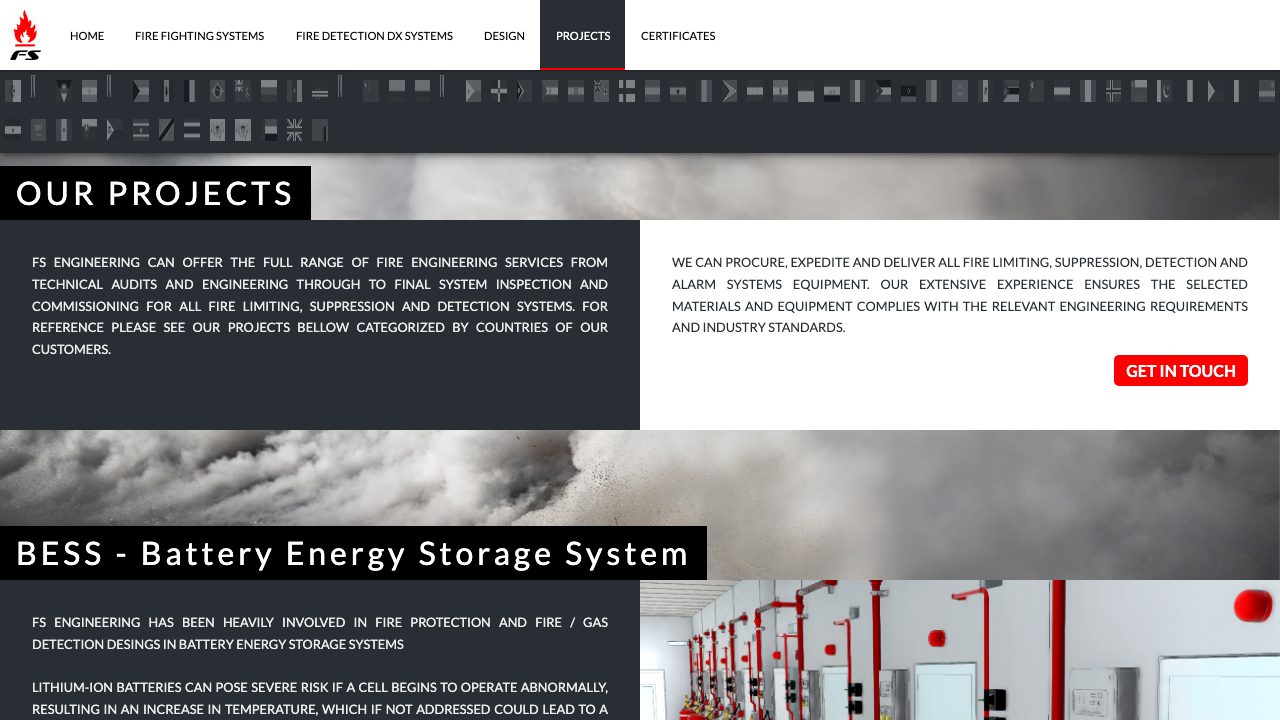
Task: Open the BESS fire suppression room image
Action: point(960,650)
